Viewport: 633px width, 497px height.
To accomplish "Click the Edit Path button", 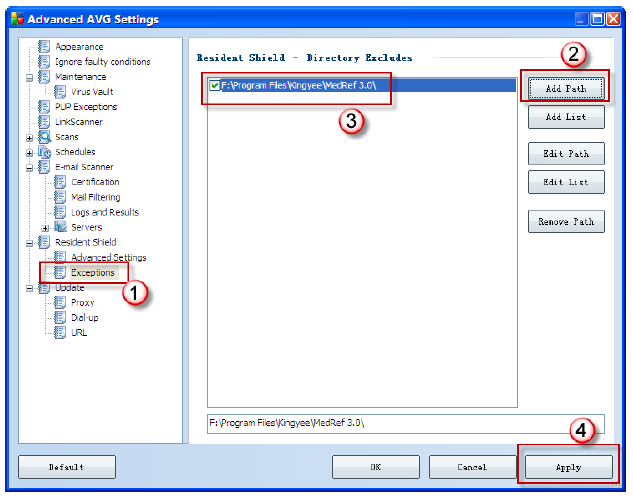I will pos(566,153).
